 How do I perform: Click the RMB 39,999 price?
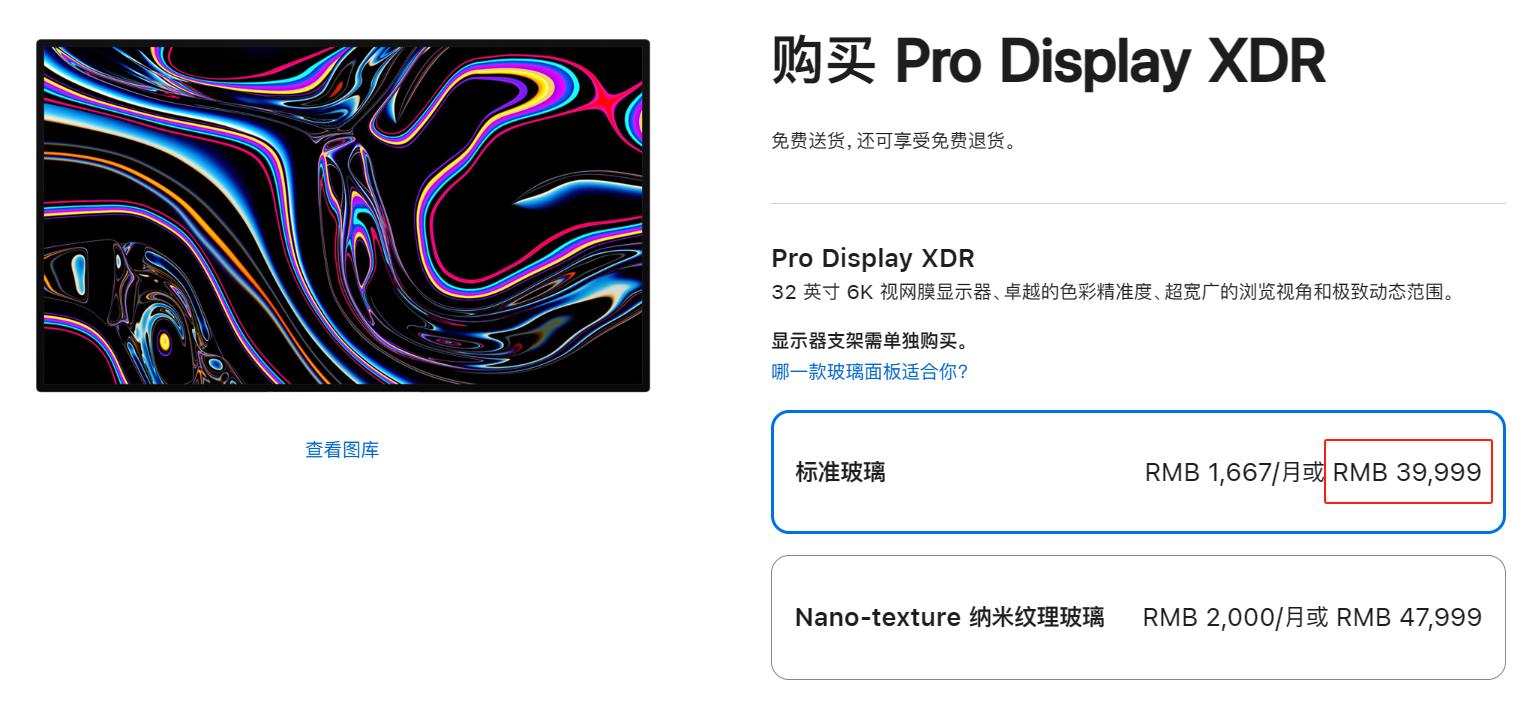click(1407, 472)
